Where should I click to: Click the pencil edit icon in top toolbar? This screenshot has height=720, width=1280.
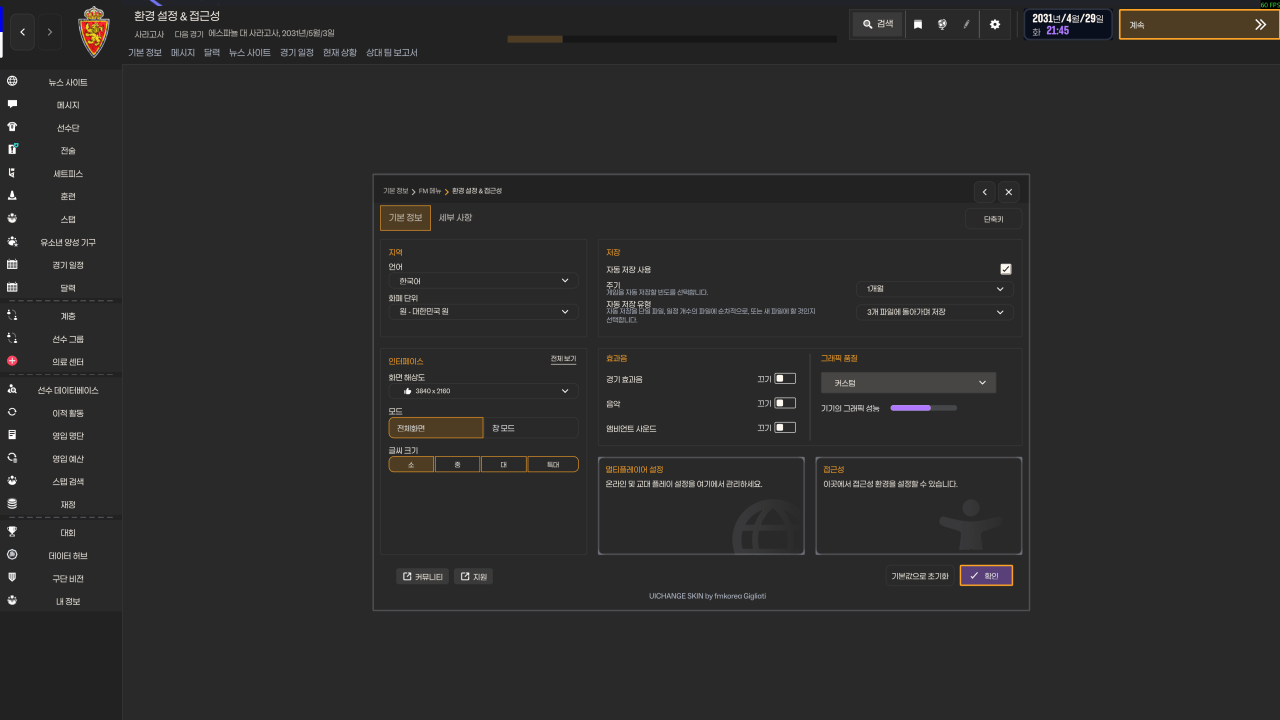tap(966, 24)
